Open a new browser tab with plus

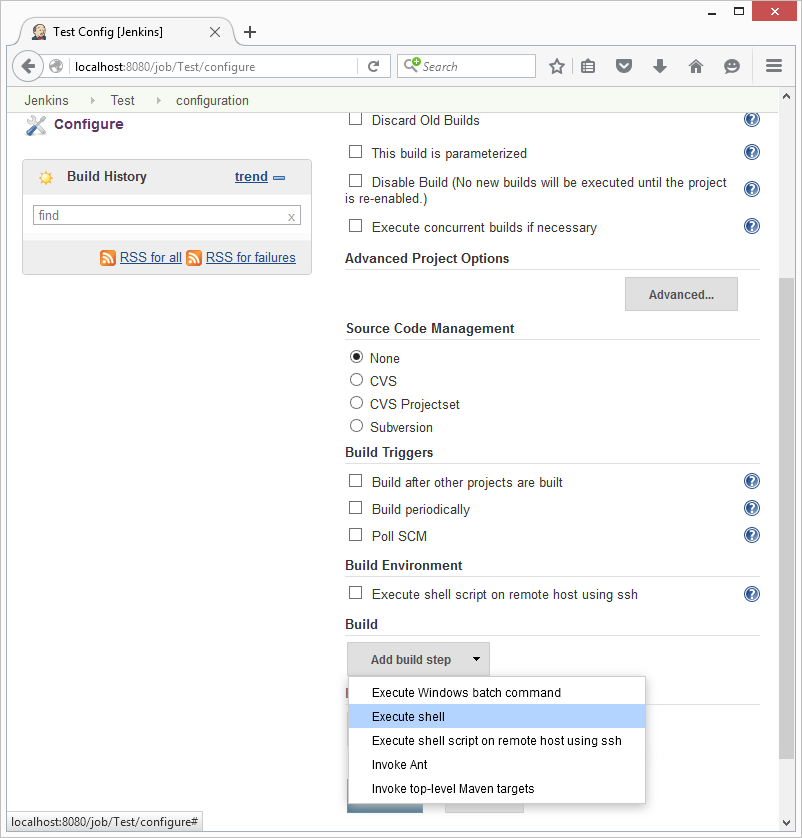pyautogui.click(x=250, y=32)
